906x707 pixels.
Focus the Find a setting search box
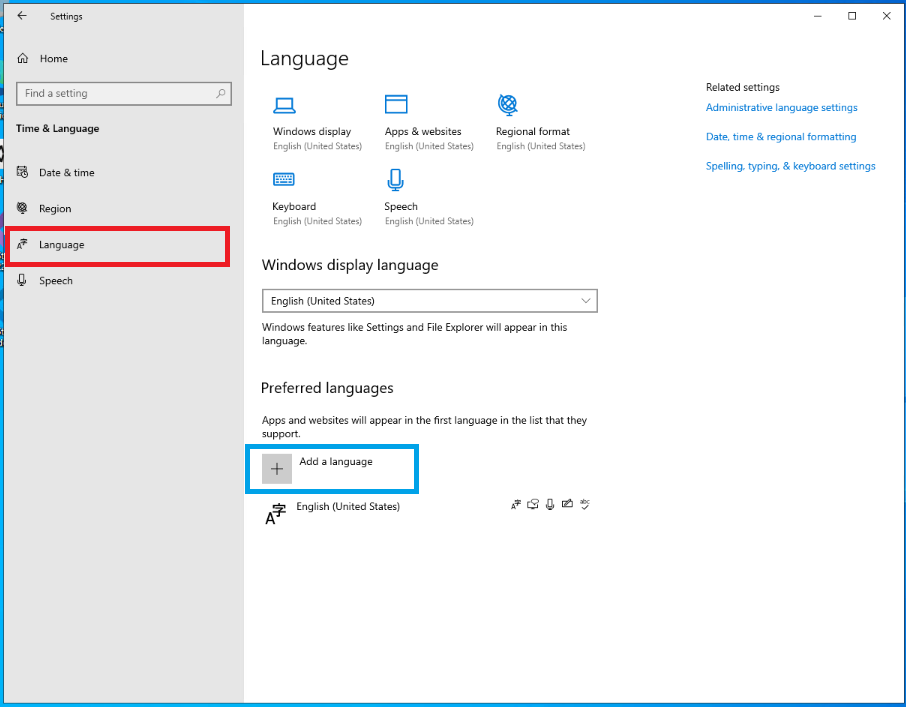(x=124, y=94)
